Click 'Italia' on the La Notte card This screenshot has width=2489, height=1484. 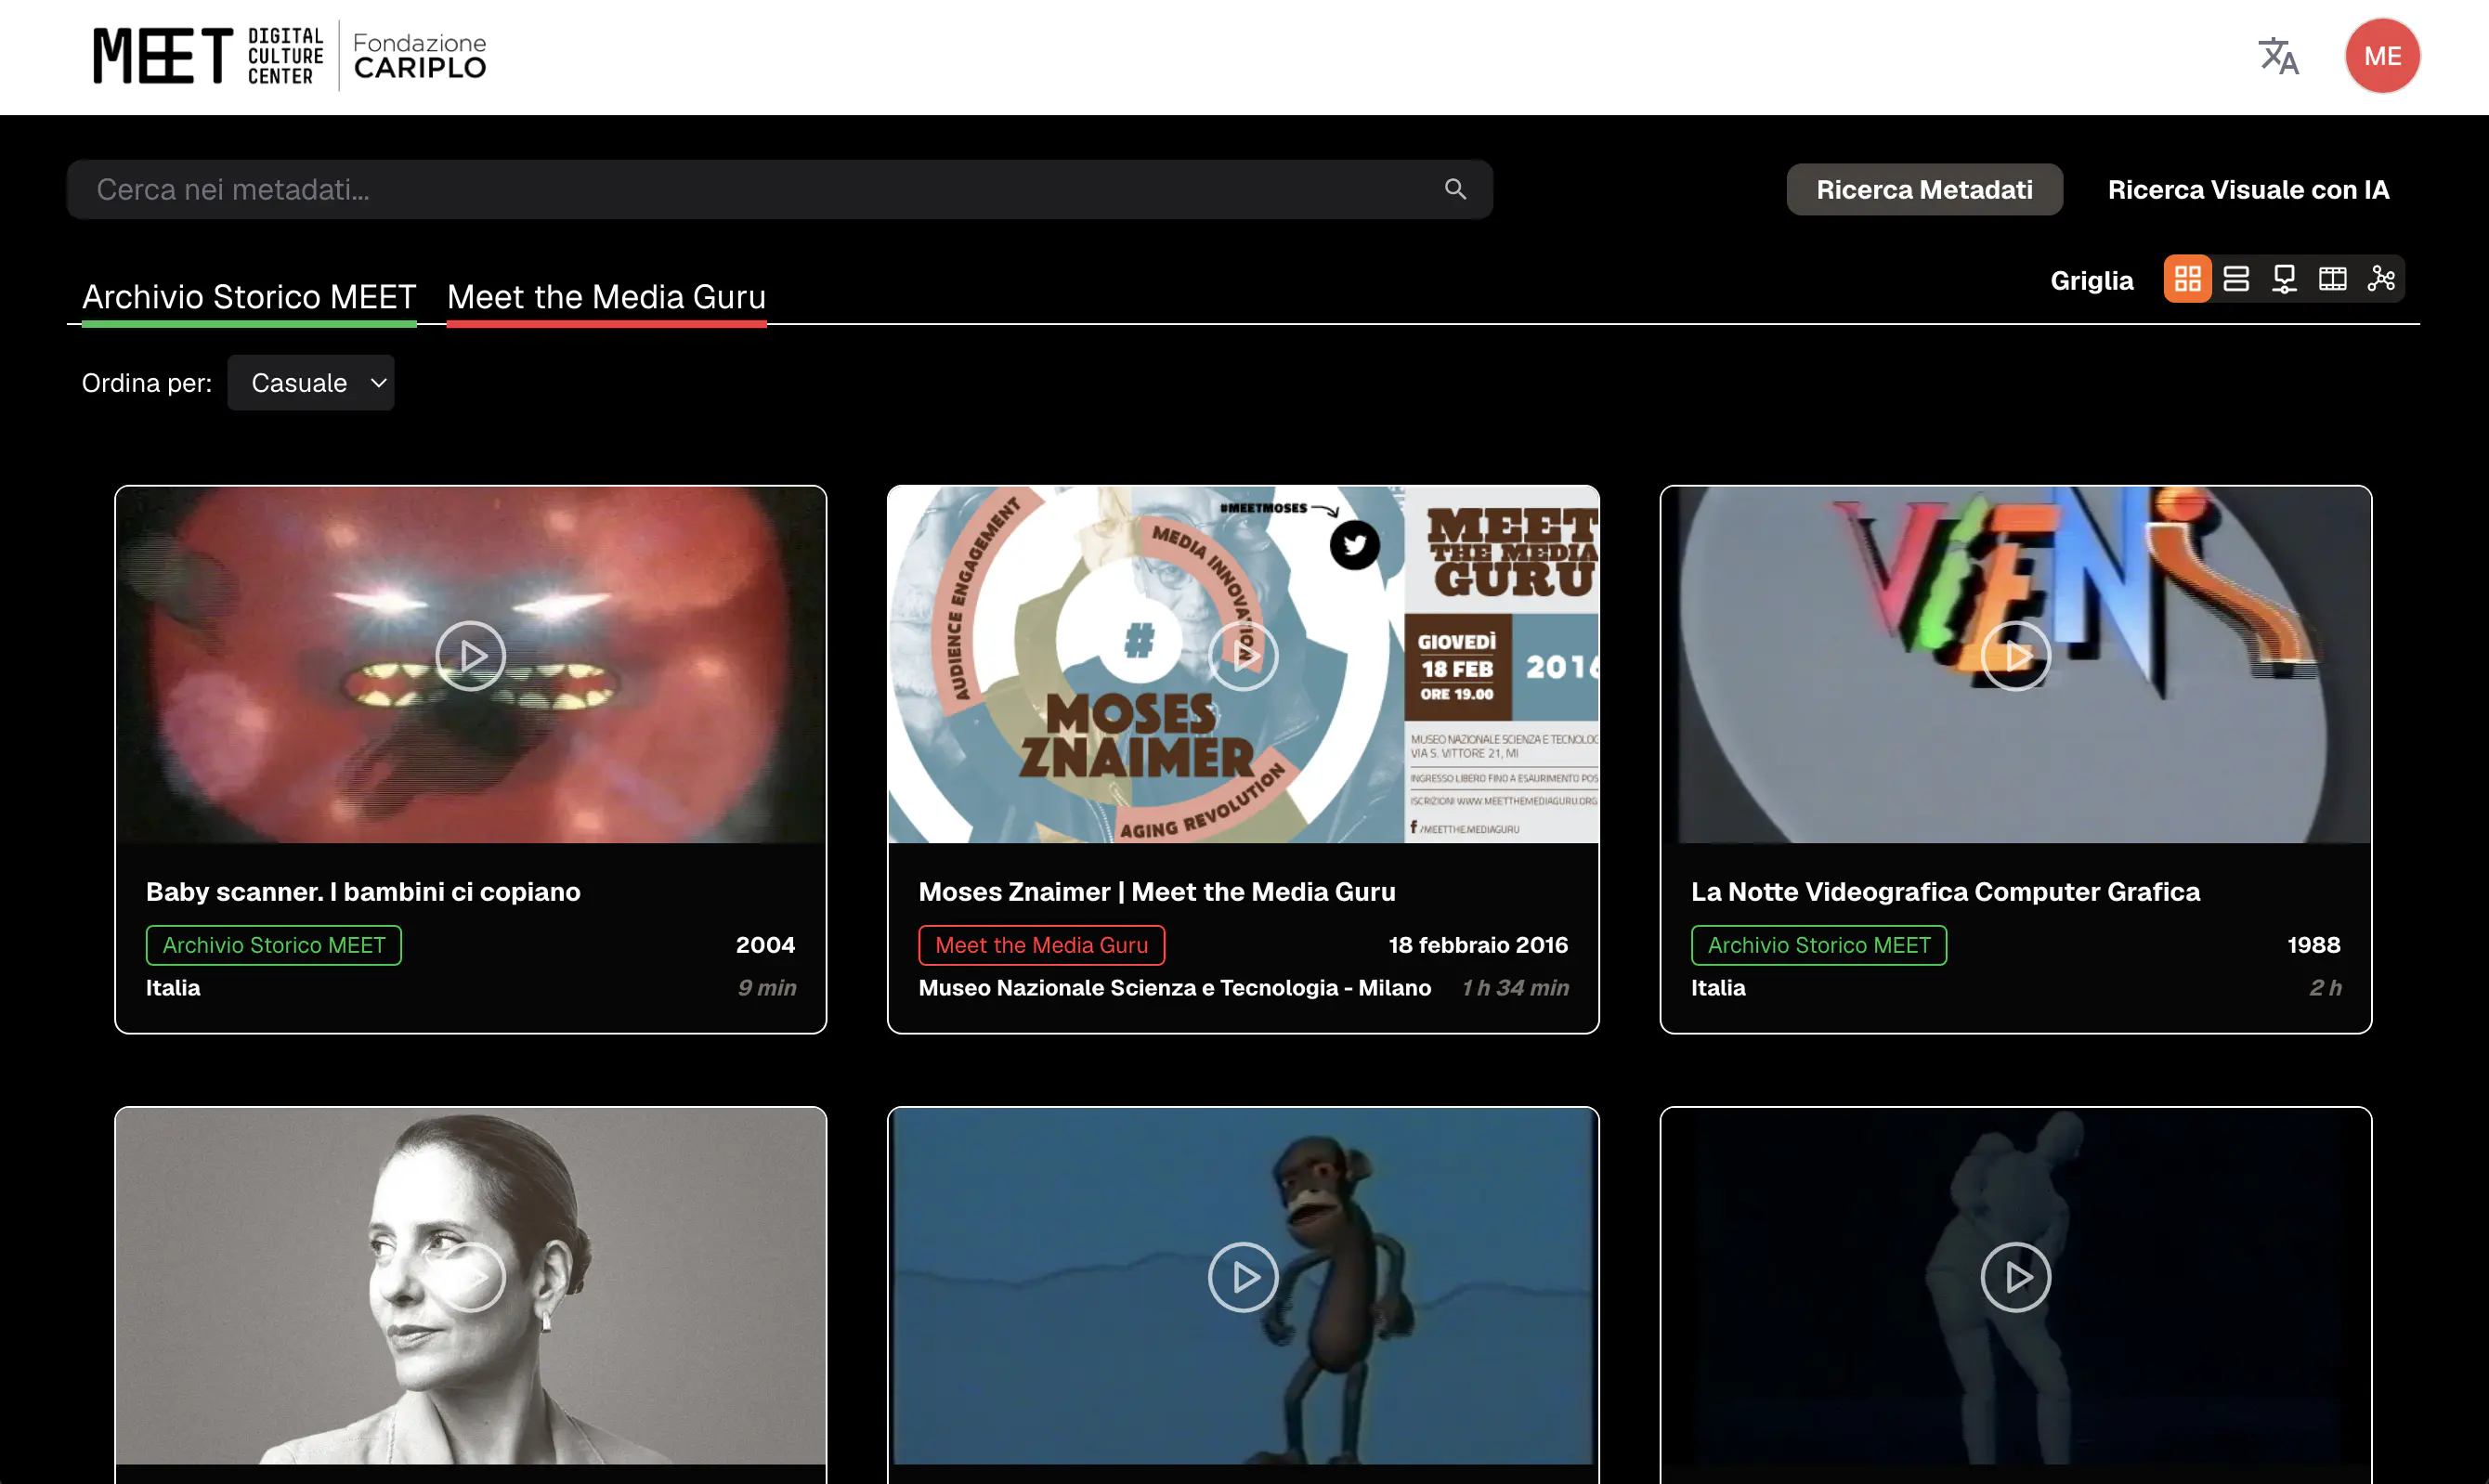[x=1718, y=988]
